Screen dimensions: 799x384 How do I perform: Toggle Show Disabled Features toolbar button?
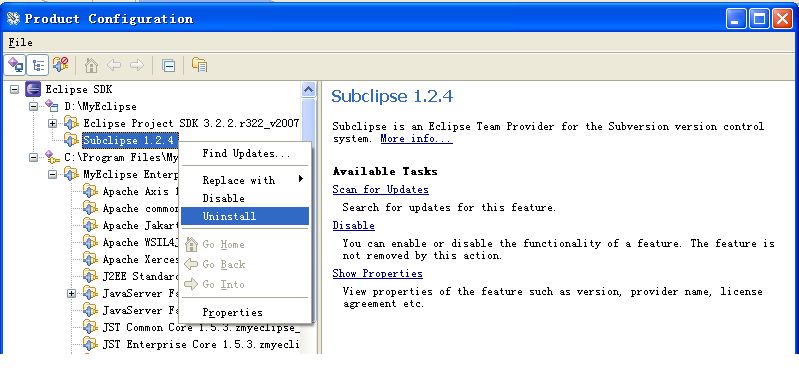click(61, 65)
